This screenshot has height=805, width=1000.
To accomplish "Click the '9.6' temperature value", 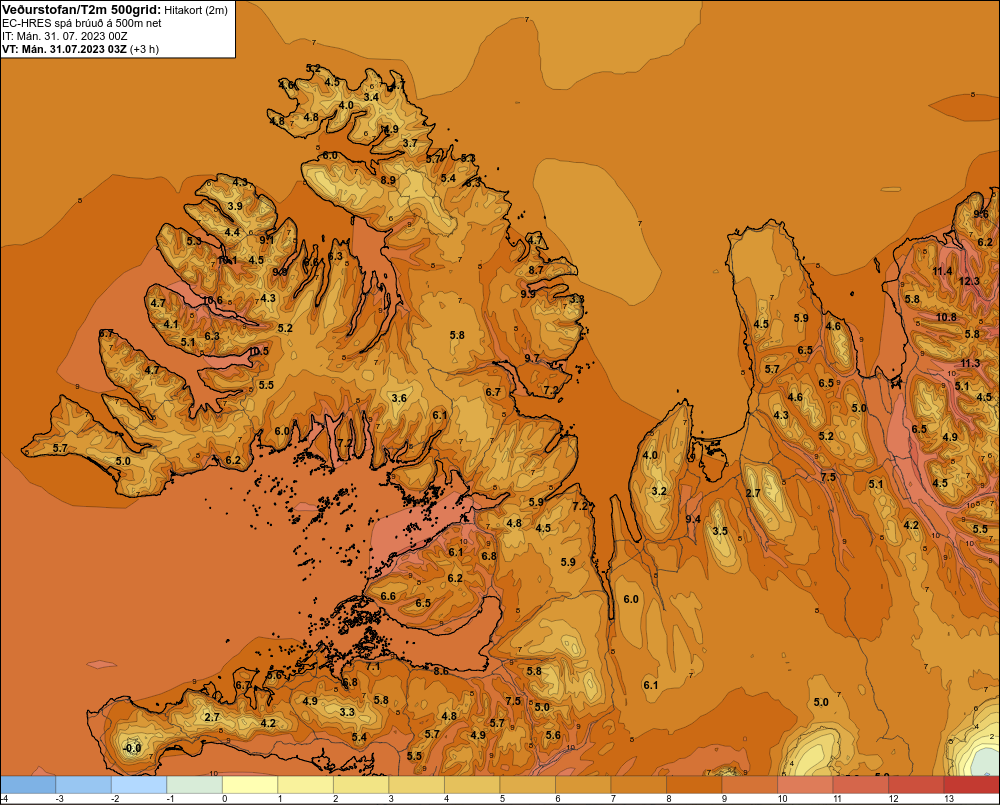I will (x=981, y=214).
